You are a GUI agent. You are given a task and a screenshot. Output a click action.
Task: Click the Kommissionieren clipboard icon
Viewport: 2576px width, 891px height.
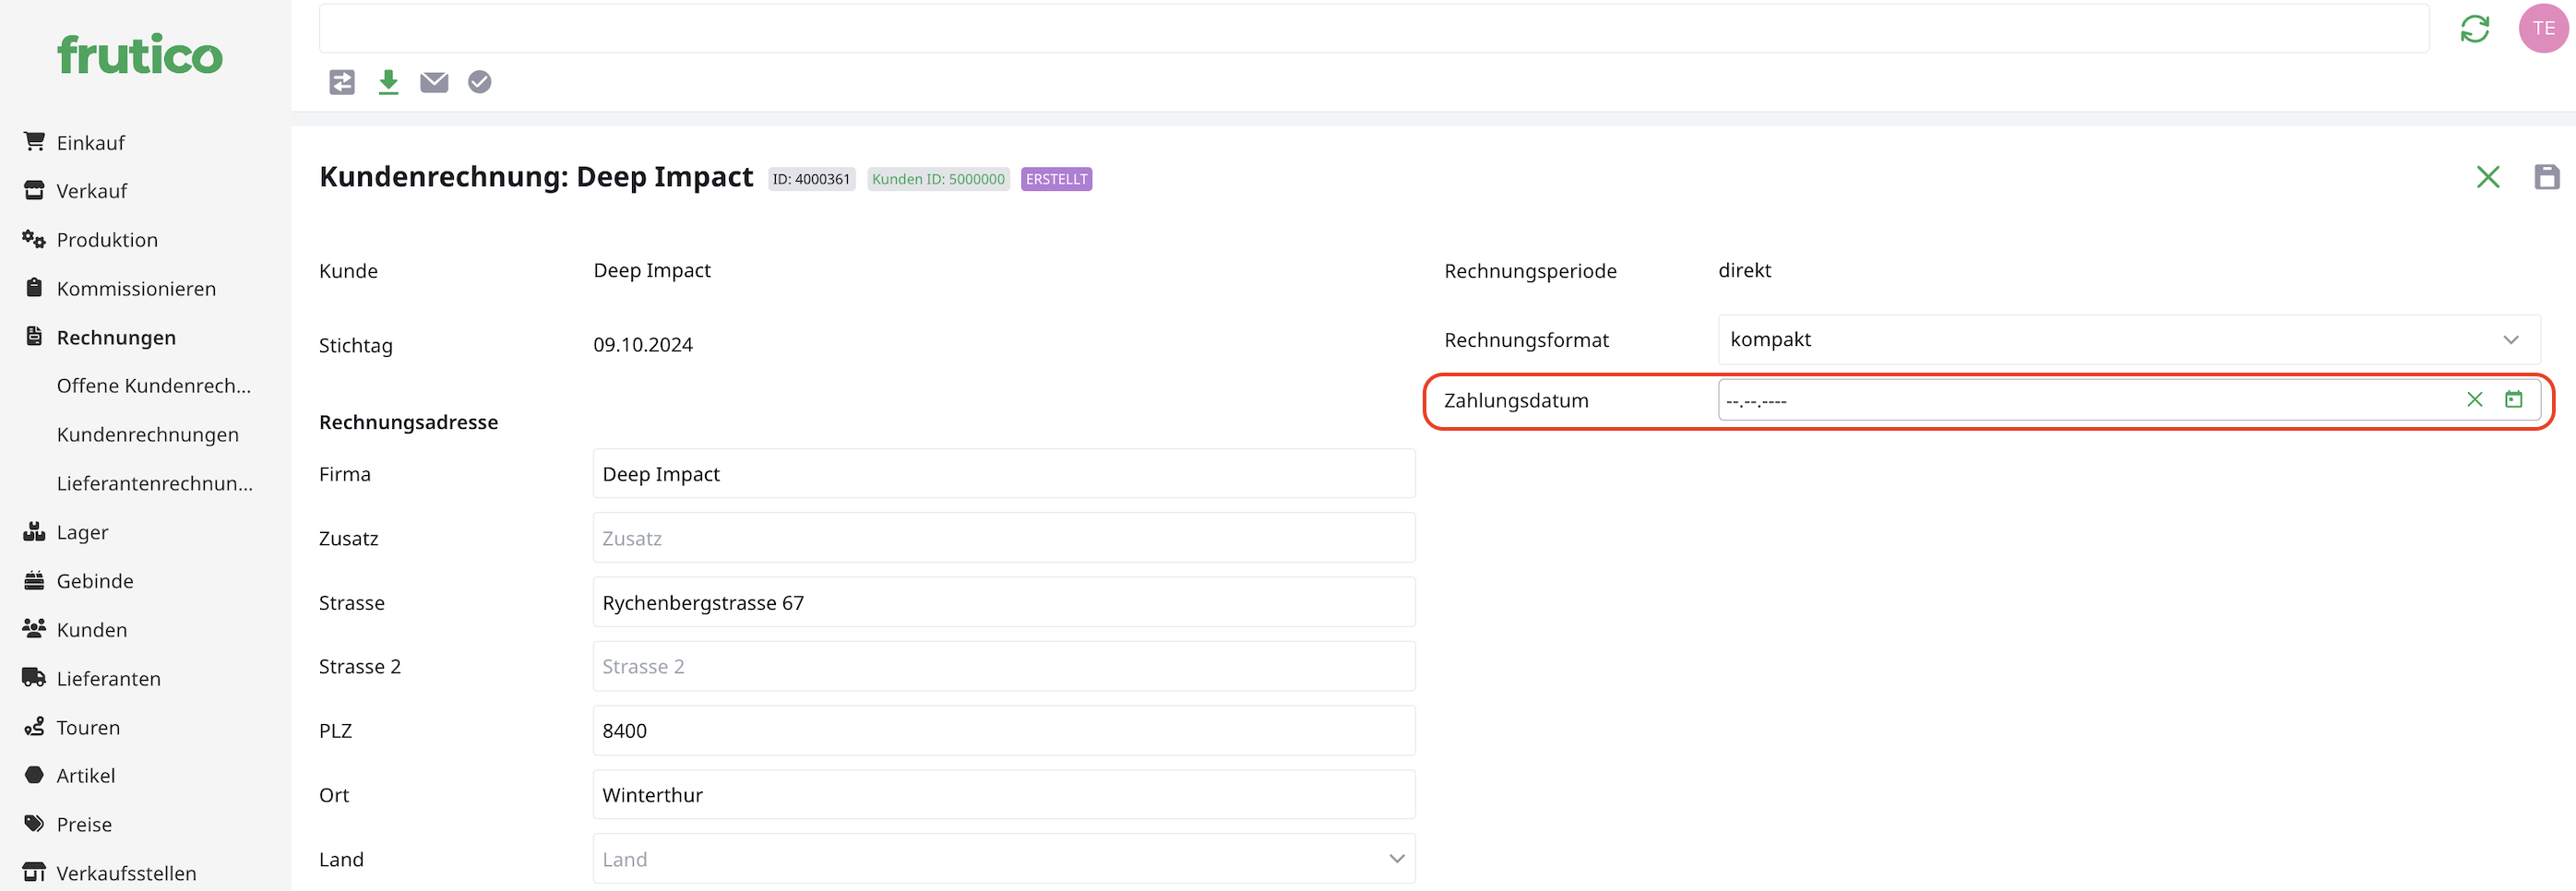[x=34, y=288]
